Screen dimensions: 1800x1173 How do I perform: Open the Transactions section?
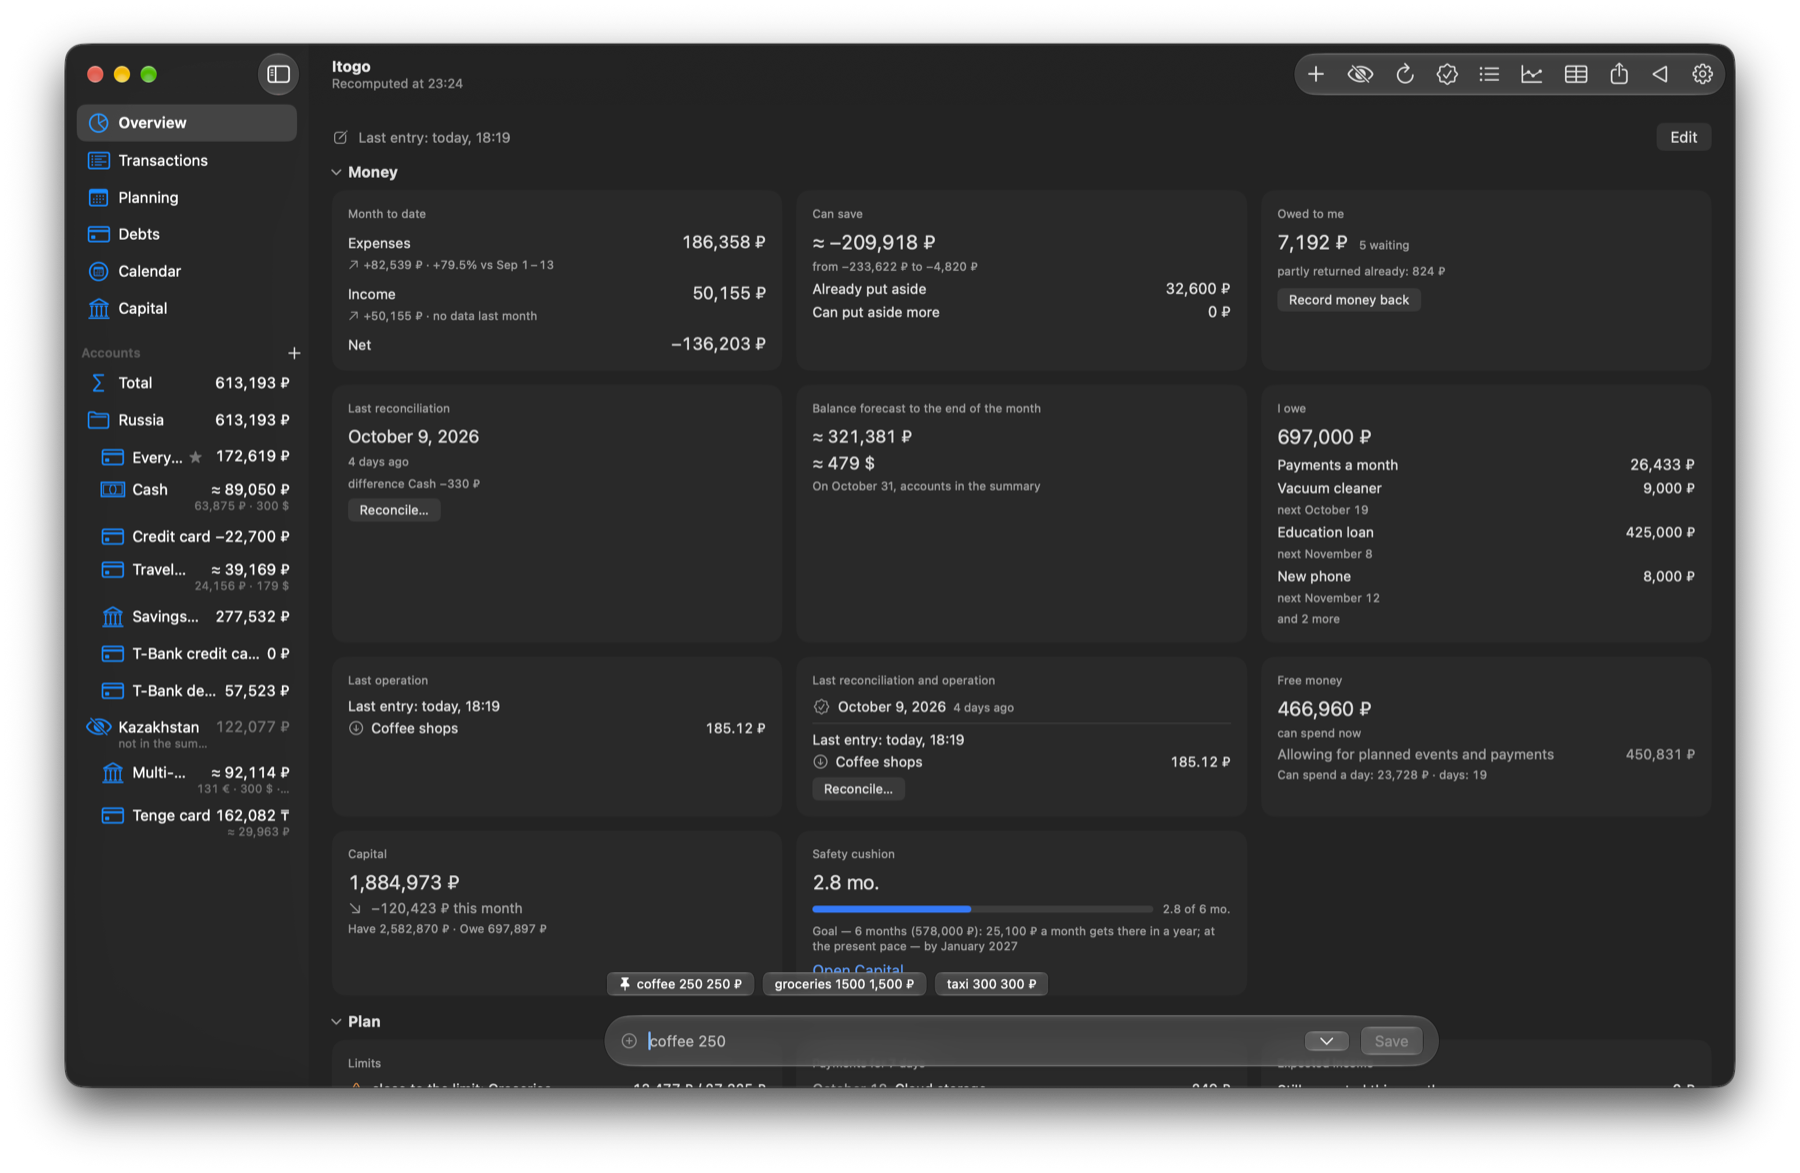[187, 160]
